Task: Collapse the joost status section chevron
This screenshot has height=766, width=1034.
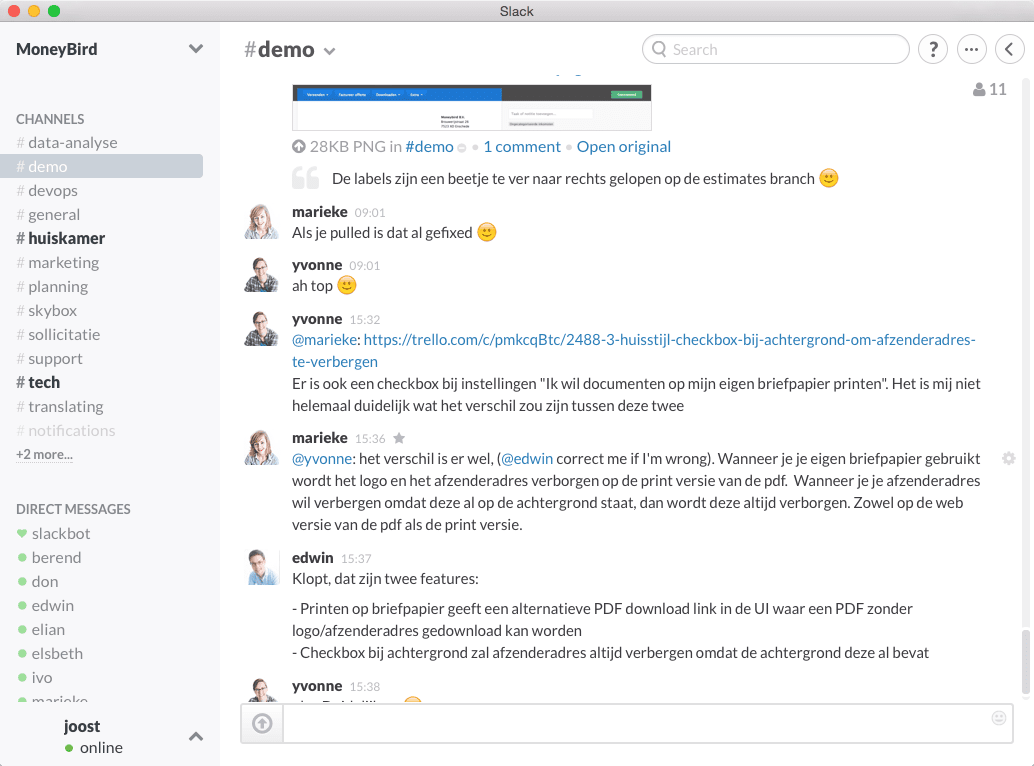Action: (x=196, y=735)
